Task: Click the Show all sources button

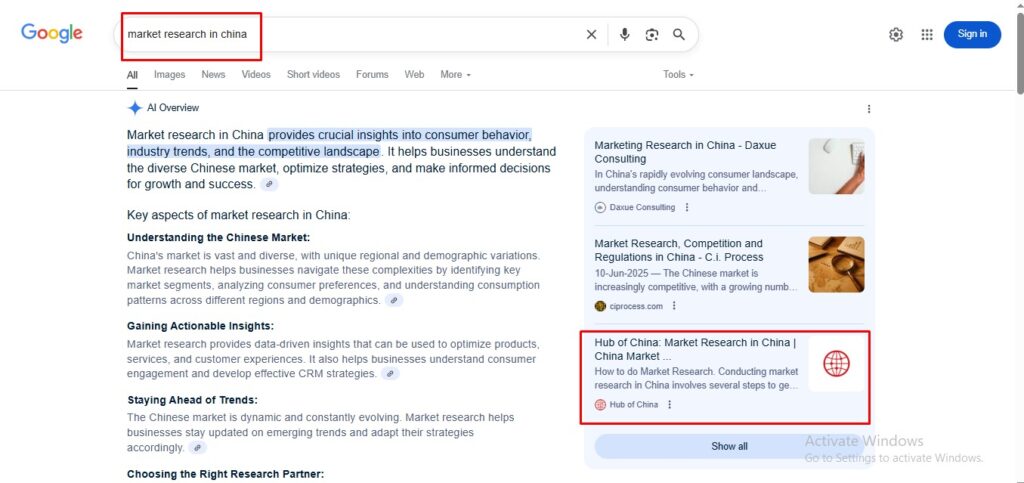Action: (729, 446)
